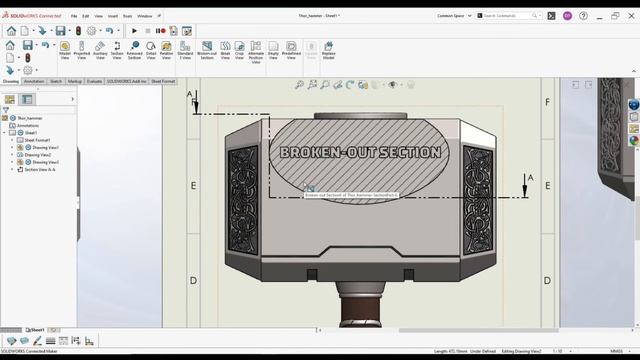
Task: Click the Edit Macro icon
Action: [x=187, y=31]
